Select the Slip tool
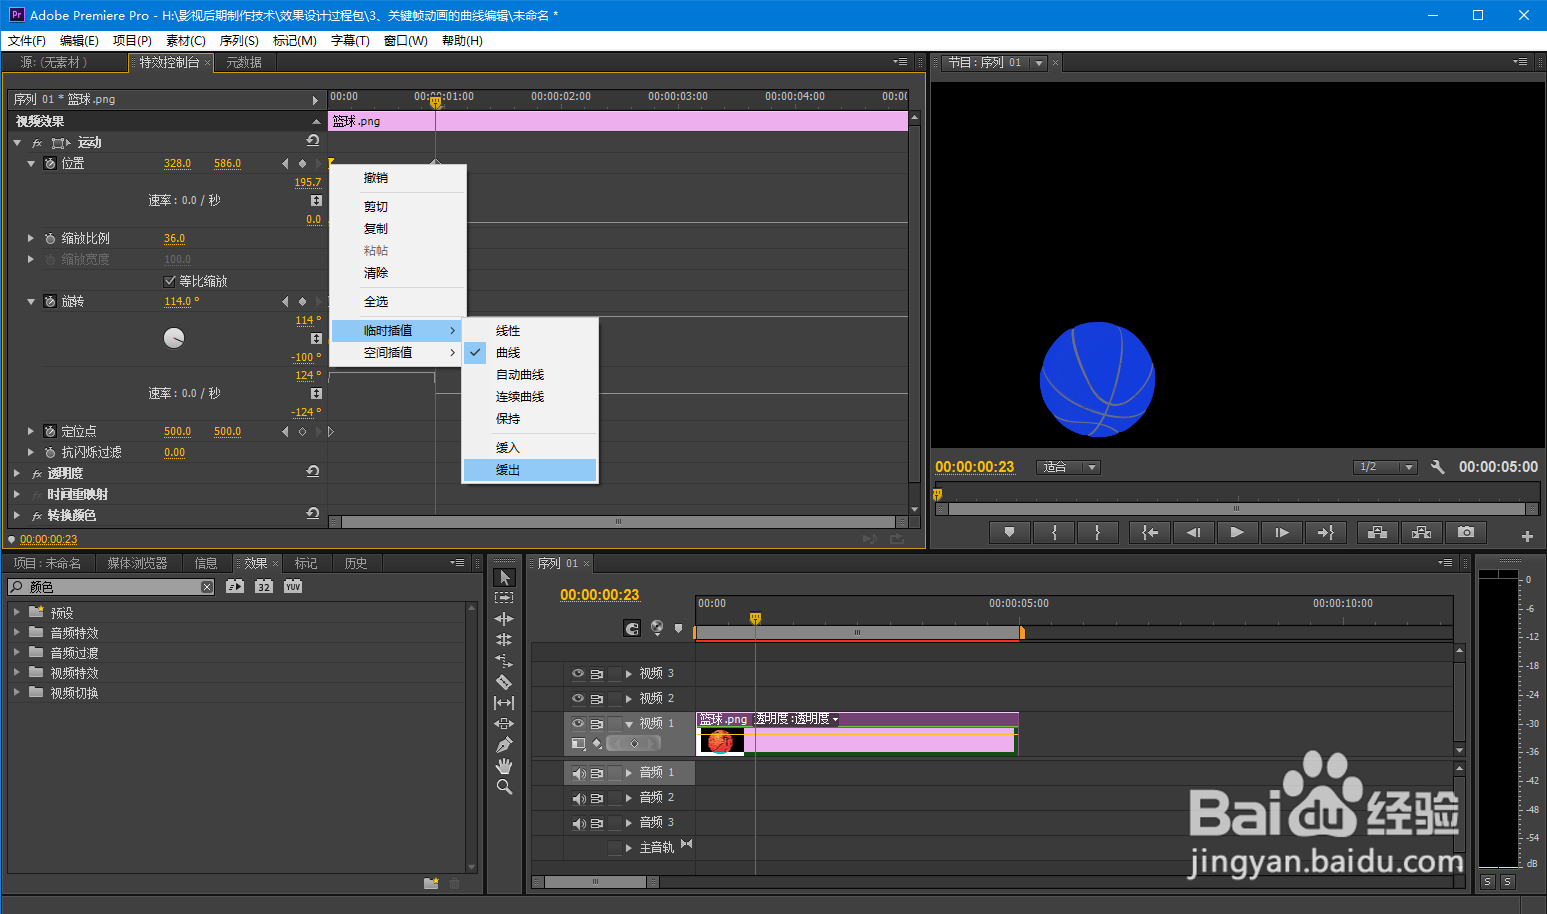 [x=504, y=703]
